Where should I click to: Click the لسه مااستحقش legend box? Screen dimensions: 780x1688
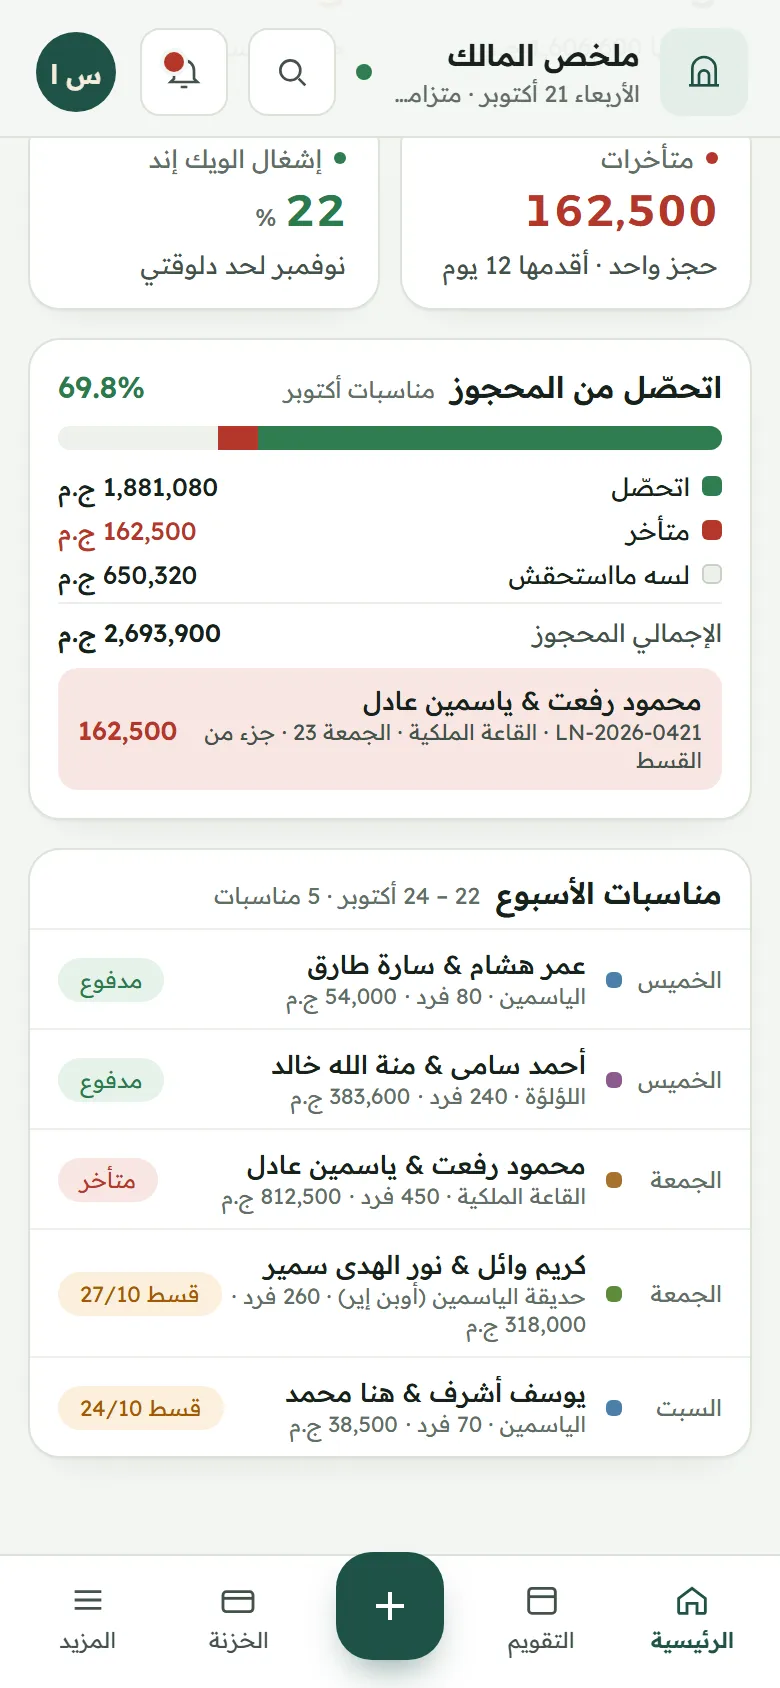click(712, 574)
